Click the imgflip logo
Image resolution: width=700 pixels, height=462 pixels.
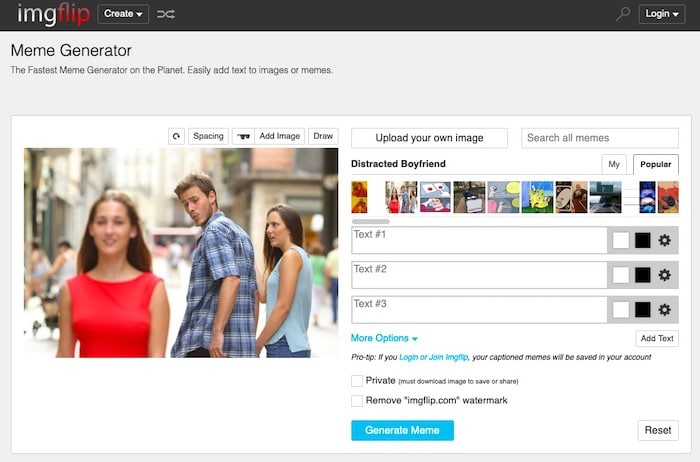[x=52, y=14]
